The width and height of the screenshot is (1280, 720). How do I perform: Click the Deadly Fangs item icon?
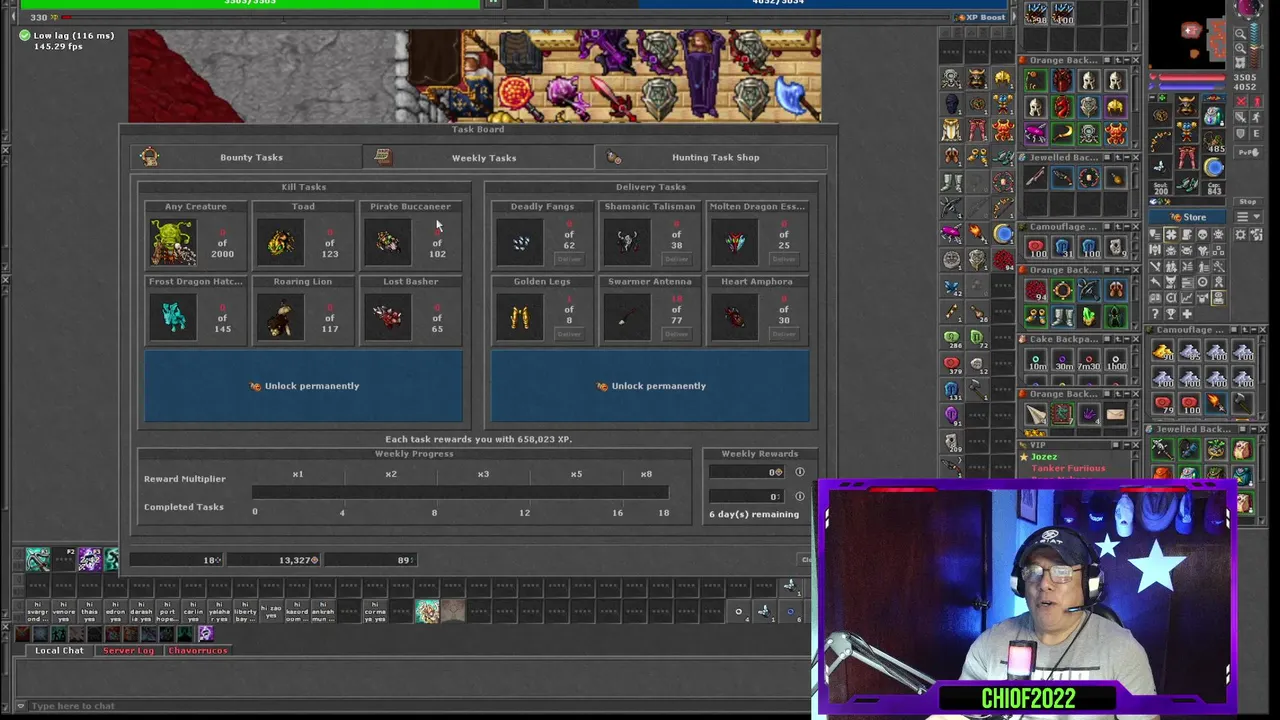pyautogui.click(x=520, y=242)
